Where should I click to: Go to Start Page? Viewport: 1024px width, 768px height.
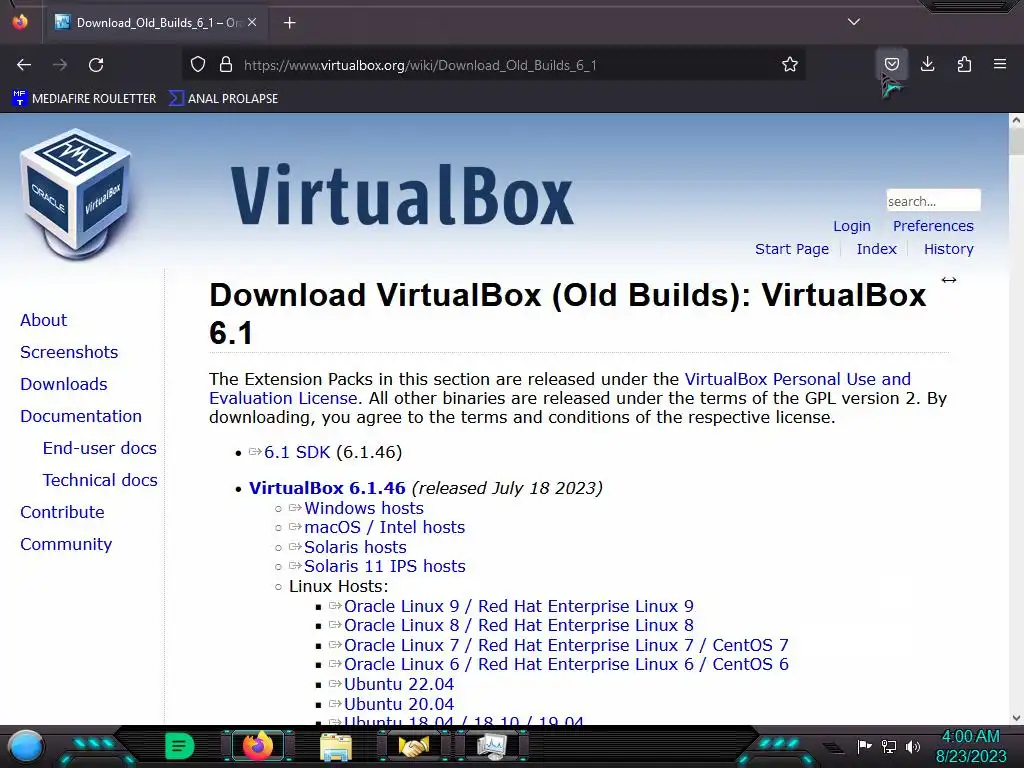[x=792, y=249]
